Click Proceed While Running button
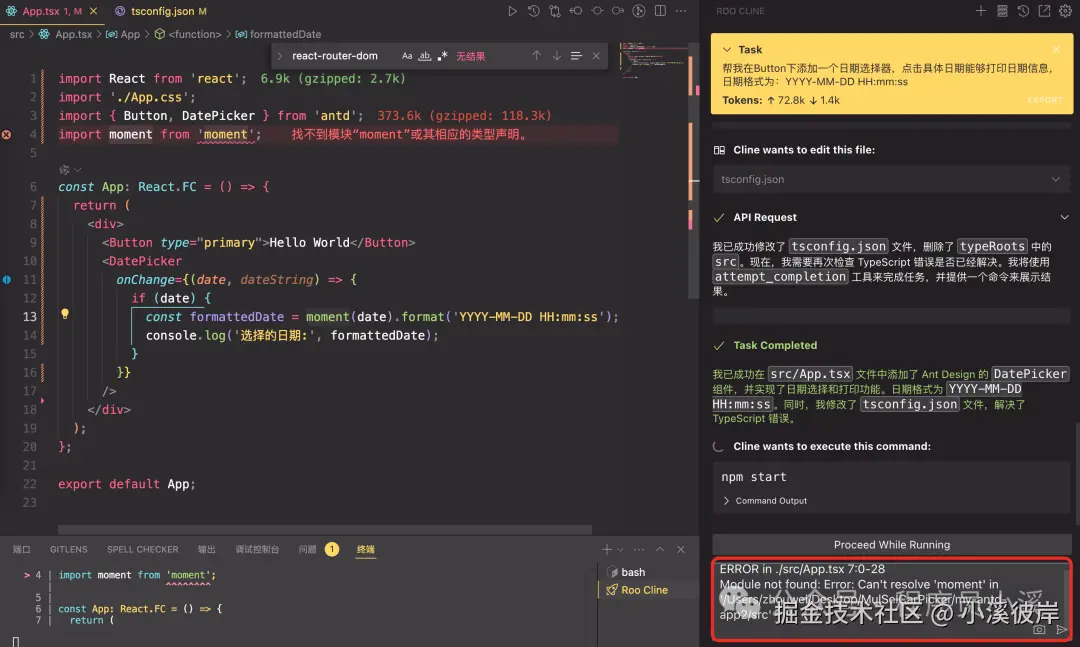The image size is (1080, 647). 892,544
